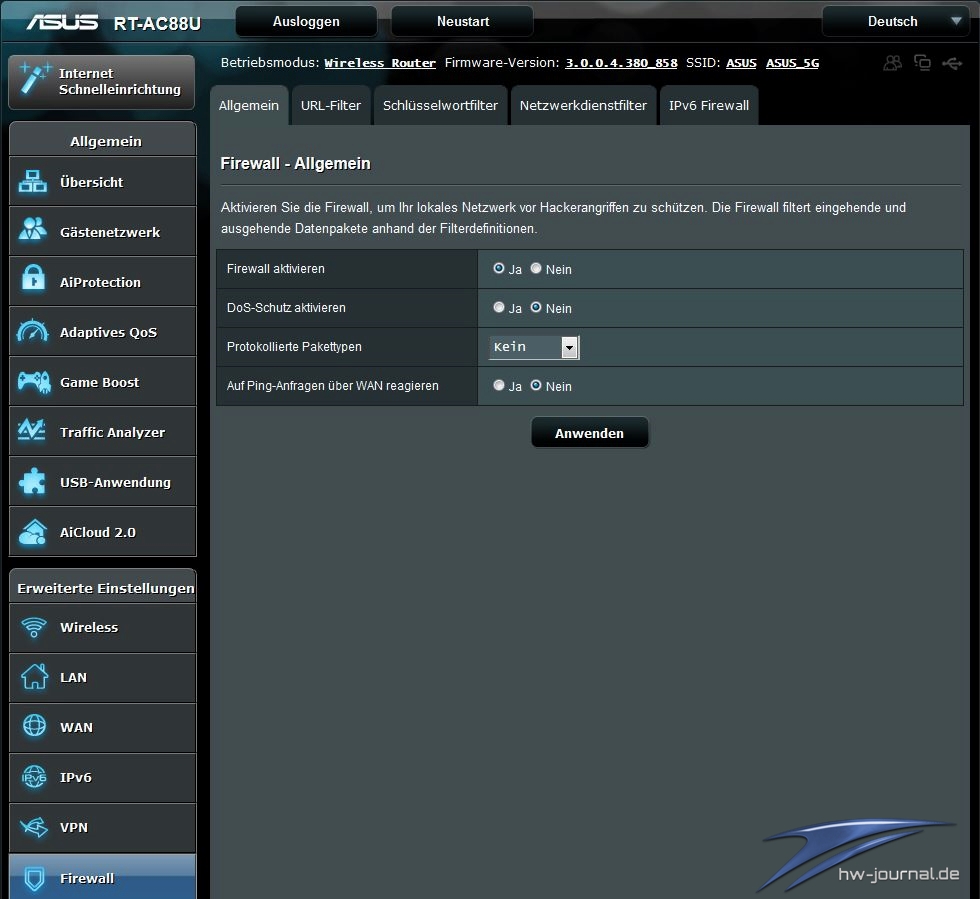Click the Firewall shield icon
Image resolution: width=980 pixels, height=899 pixels.
(34, 878)
